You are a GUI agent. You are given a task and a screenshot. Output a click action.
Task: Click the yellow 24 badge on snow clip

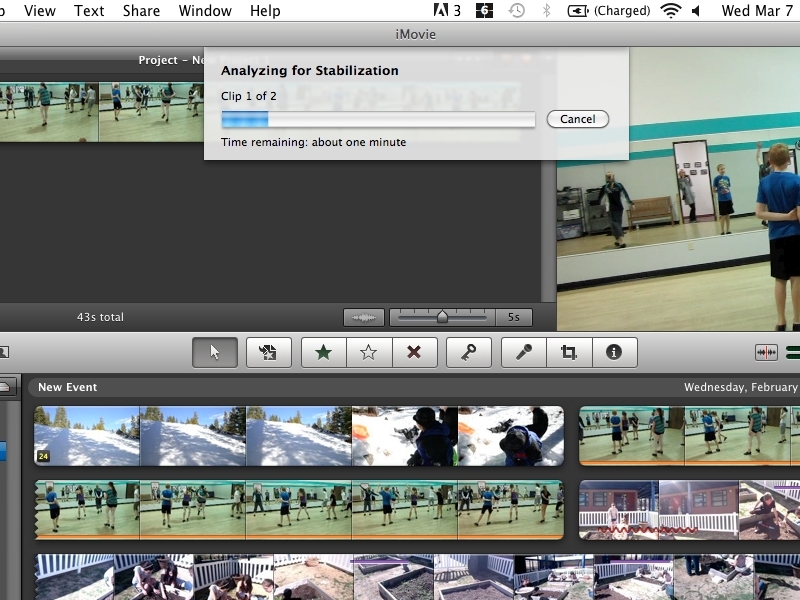(x=43, y=457)
